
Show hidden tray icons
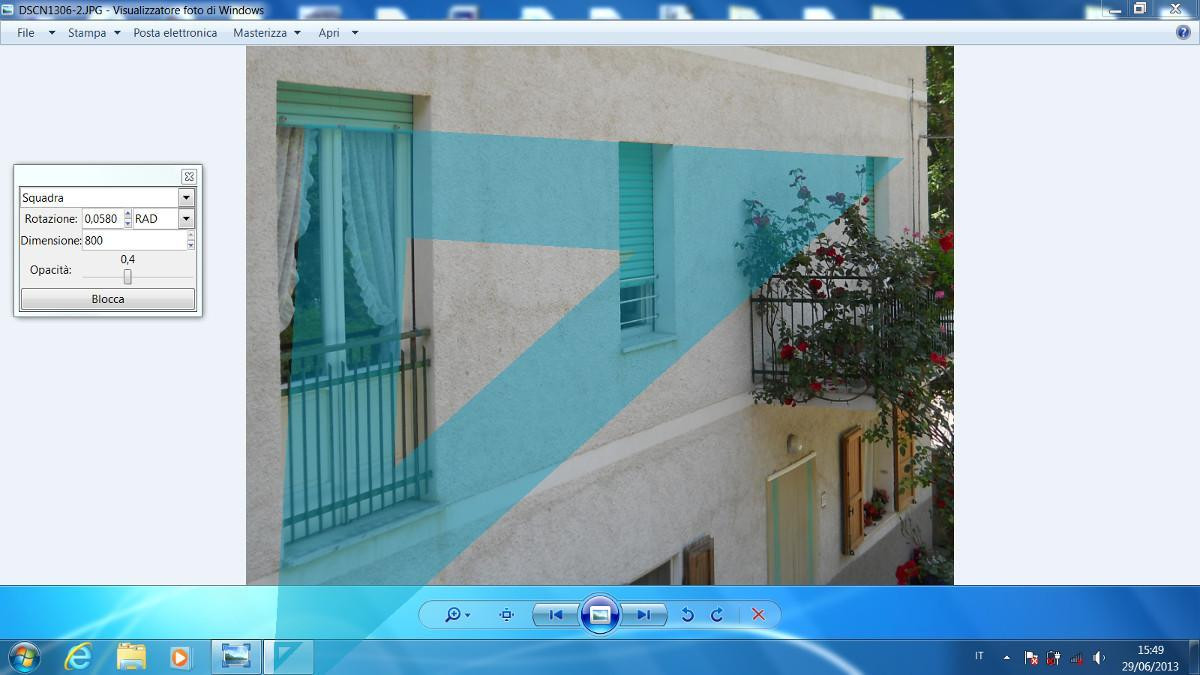pyautogui.click(x=1006, y=658)
